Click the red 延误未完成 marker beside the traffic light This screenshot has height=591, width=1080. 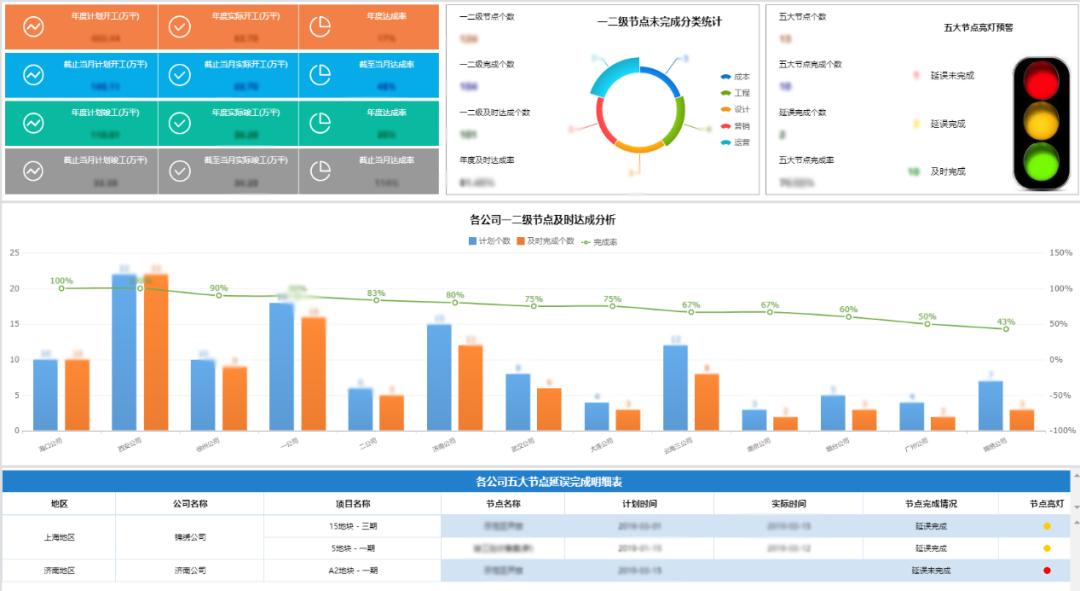coord(916,75)
